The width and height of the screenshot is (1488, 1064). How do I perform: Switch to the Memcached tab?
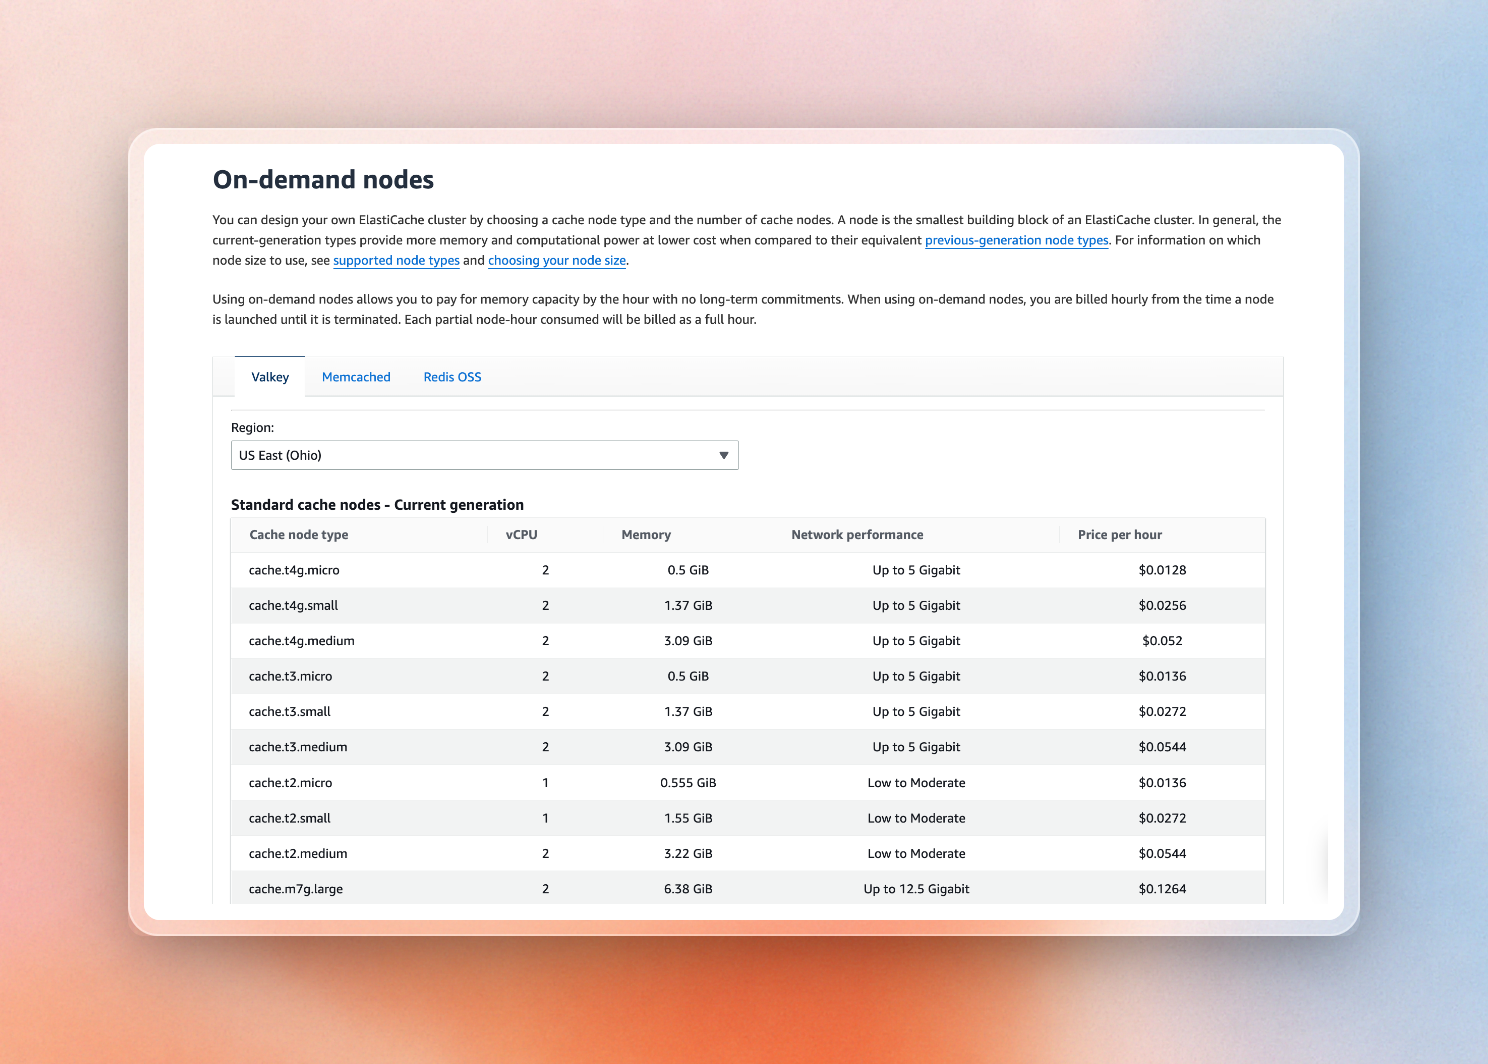(356, 377)
